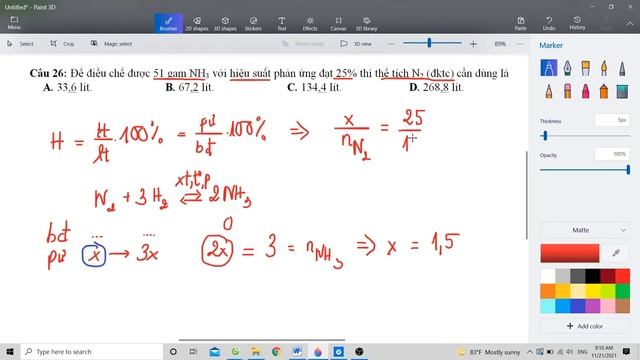Click the zoom out minus button
640x360 pixels.
coord(391,44)
